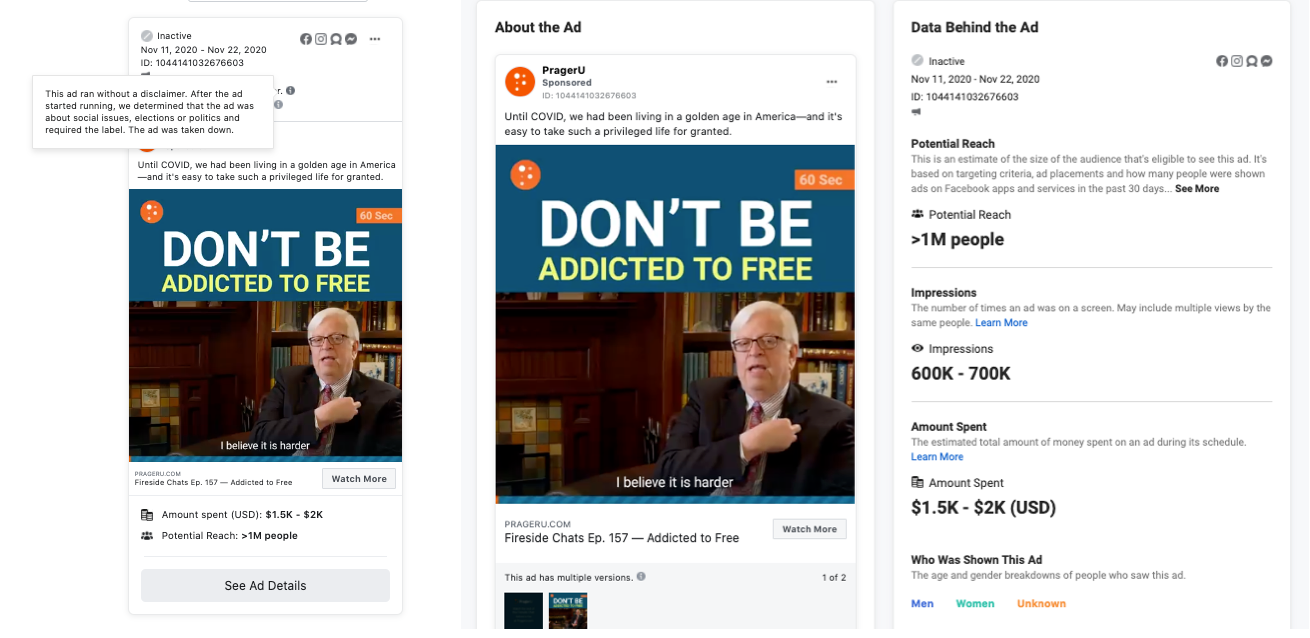This screenshot has width=1310, height=638.
Task: Toggle the Unknown legend in the audience breakdown
Action: pos(1041,604)
